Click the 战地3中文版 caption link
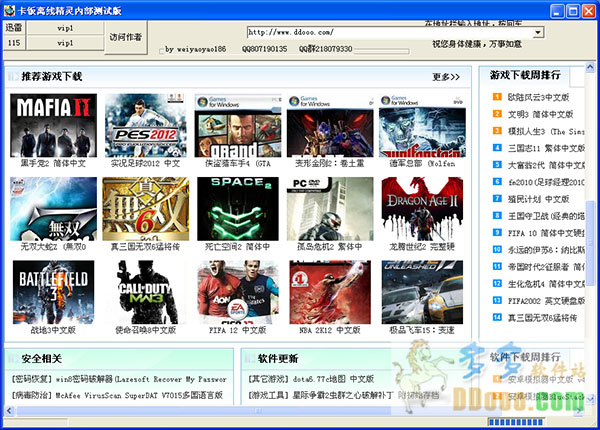 [53, 330]
